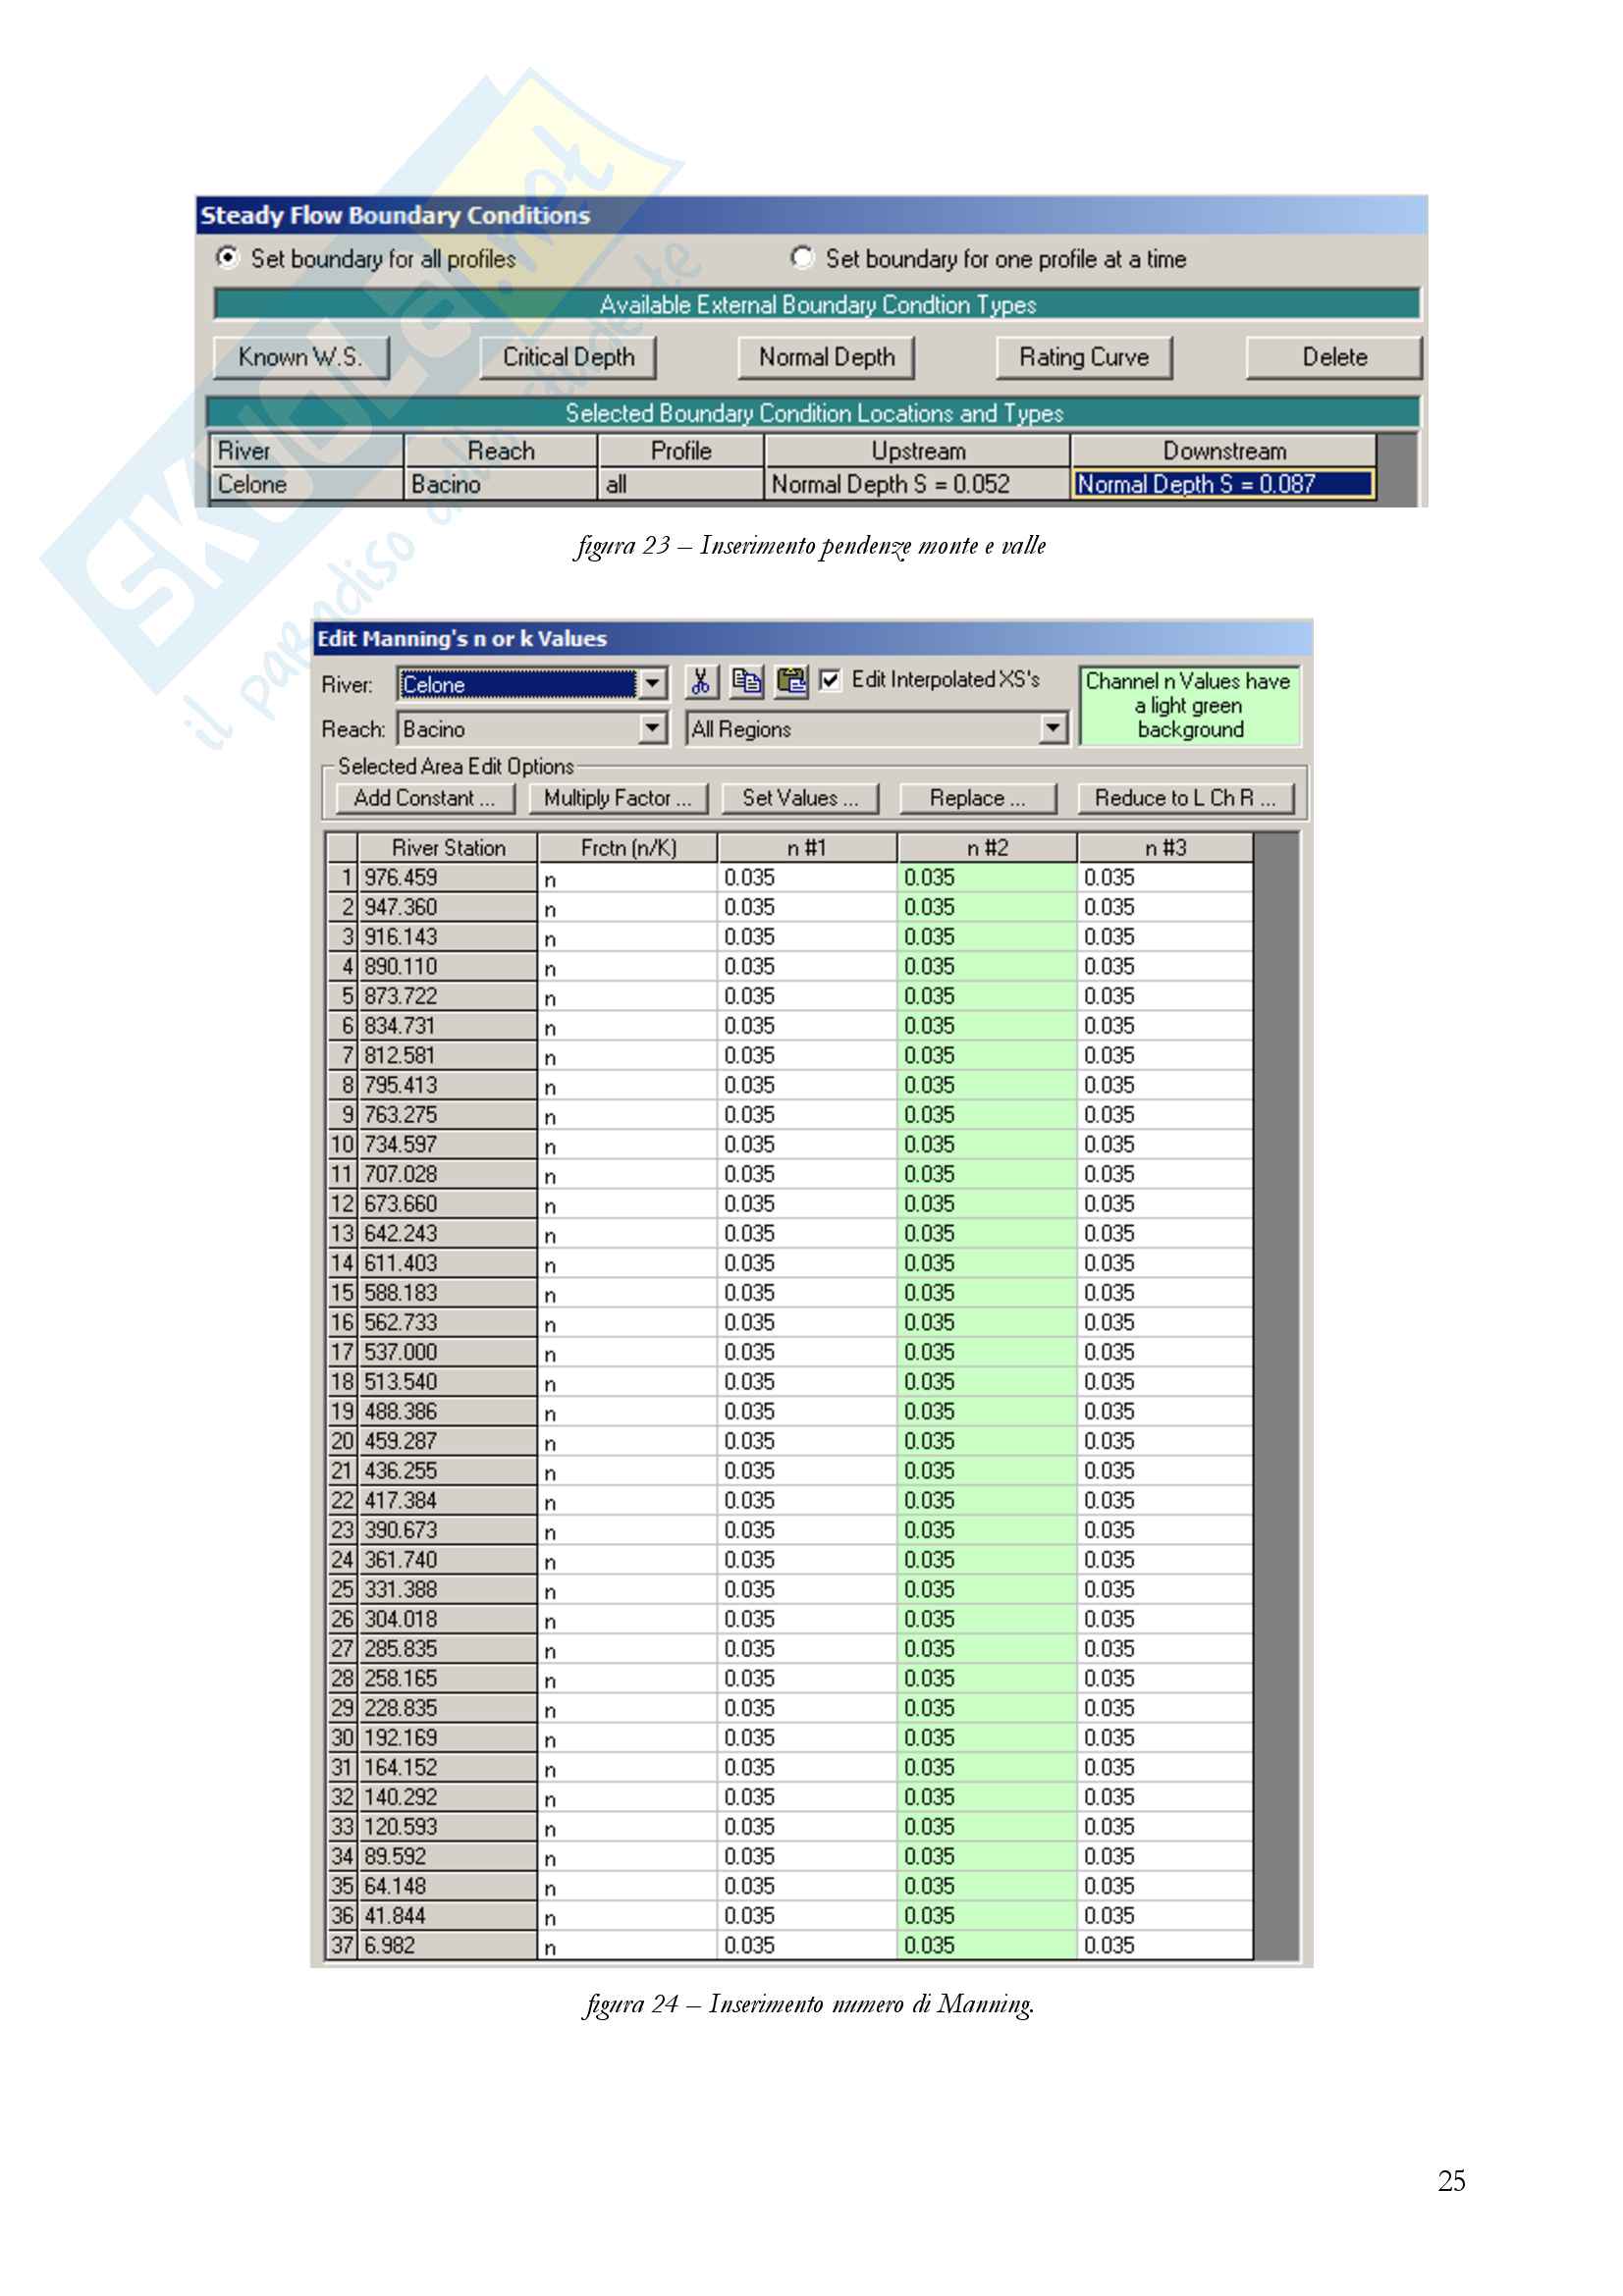Click the Copy icon in Manning editor
The height and width of the screenshot is (2296, 1623).
point(746,682)
